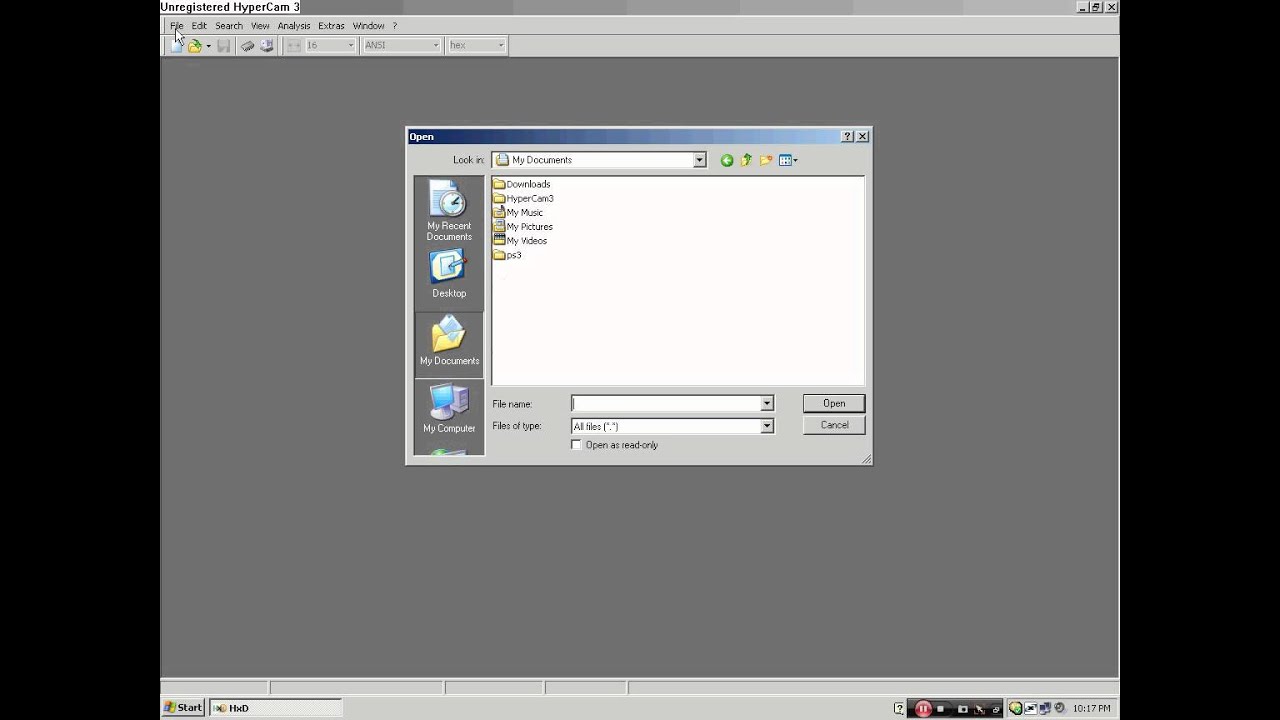
Task: Select the My Pictures folder
Action: click(523, 226)
